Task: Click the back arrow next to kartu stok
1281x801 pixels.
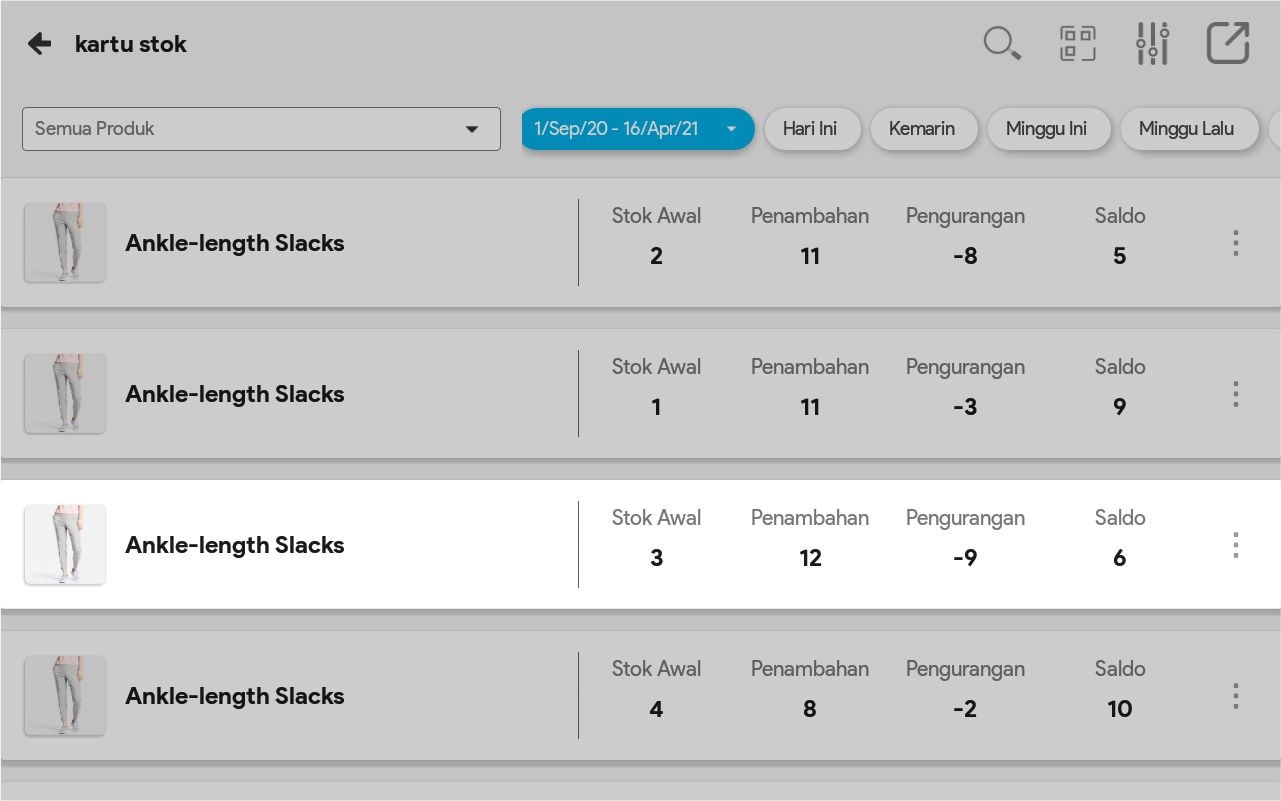Action: 39,44
